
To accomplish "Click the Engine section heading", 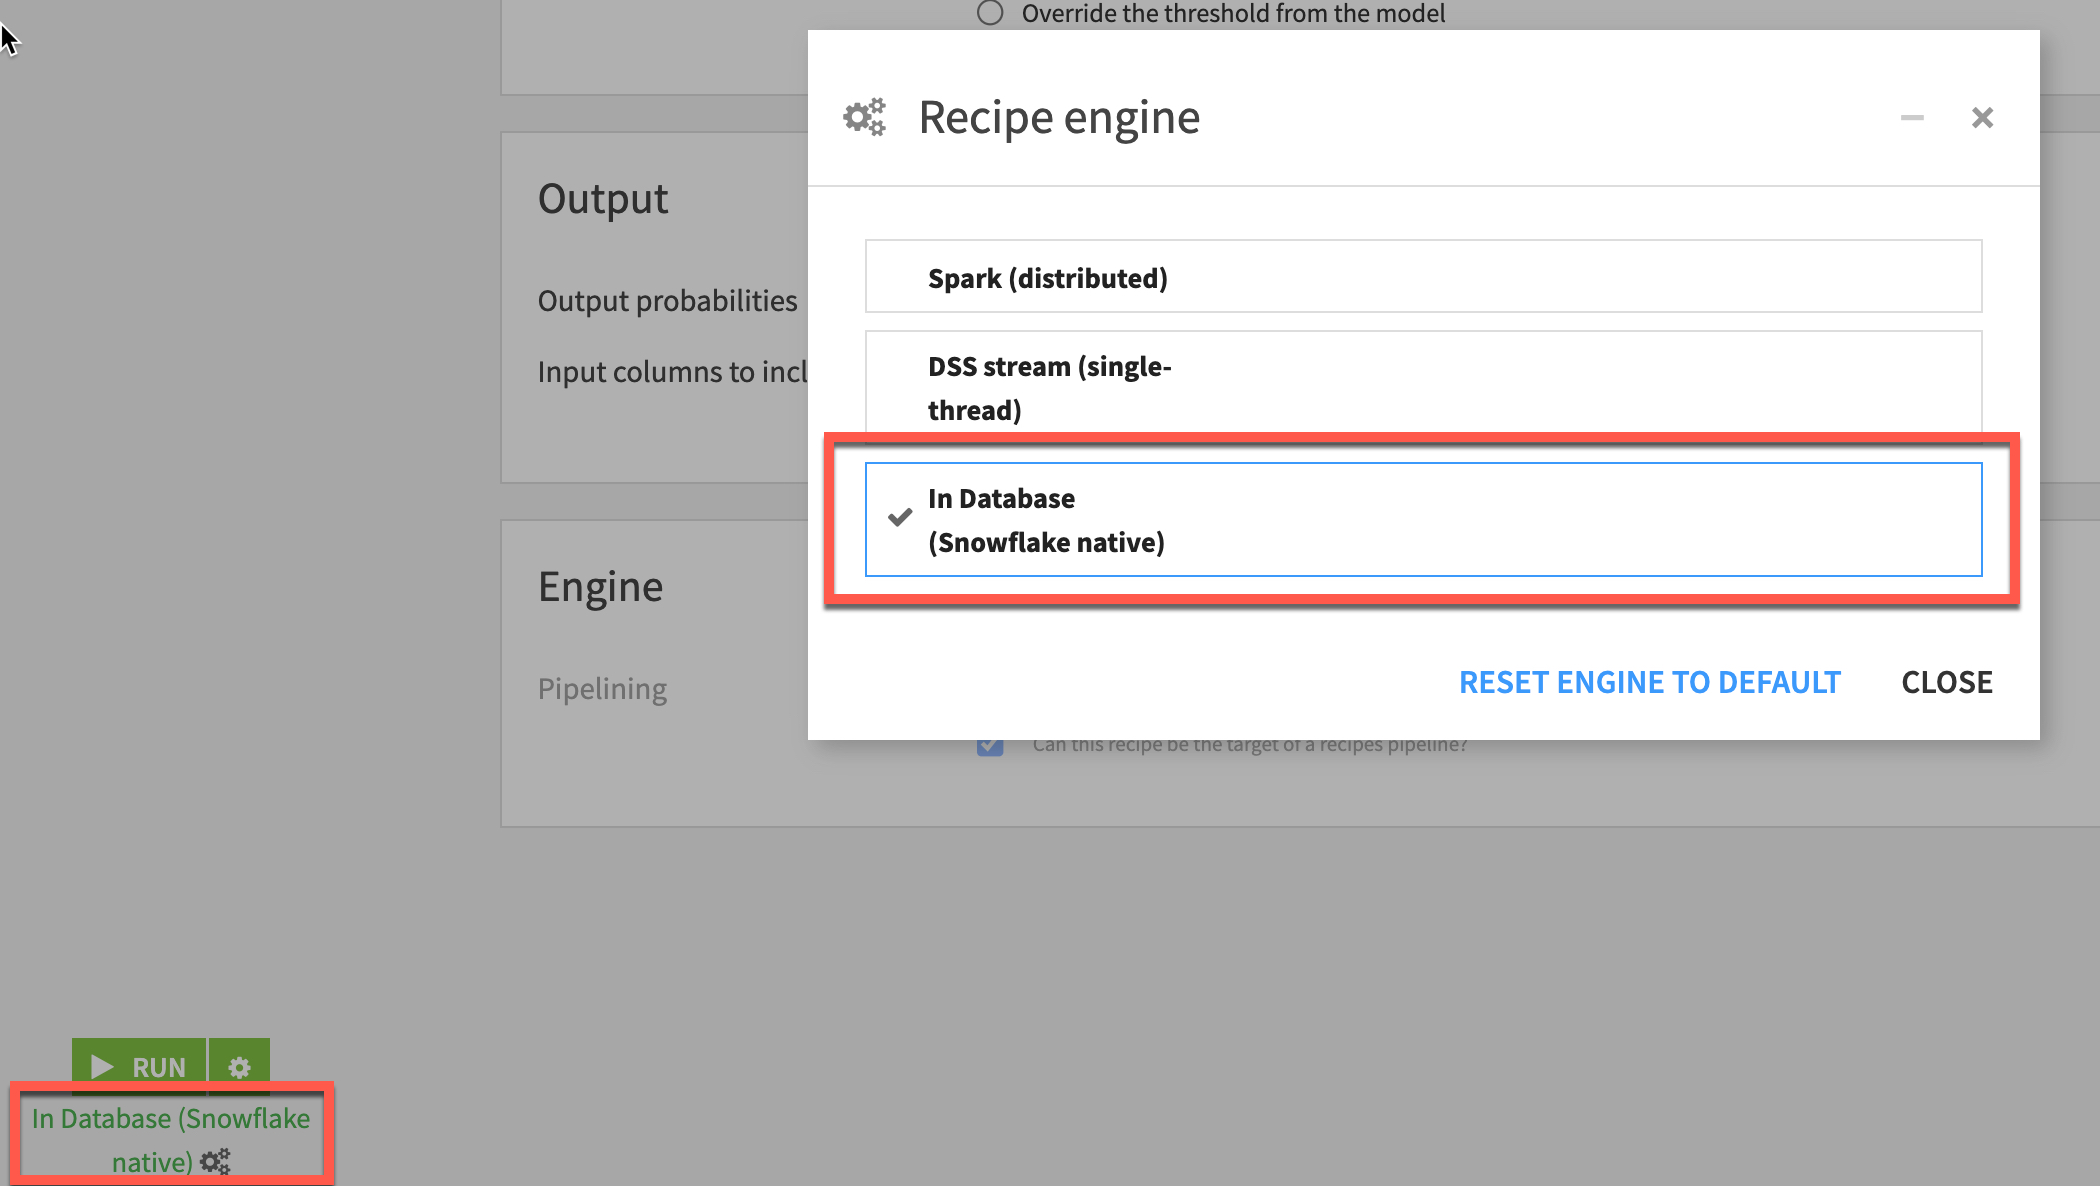I will point(600,587).
